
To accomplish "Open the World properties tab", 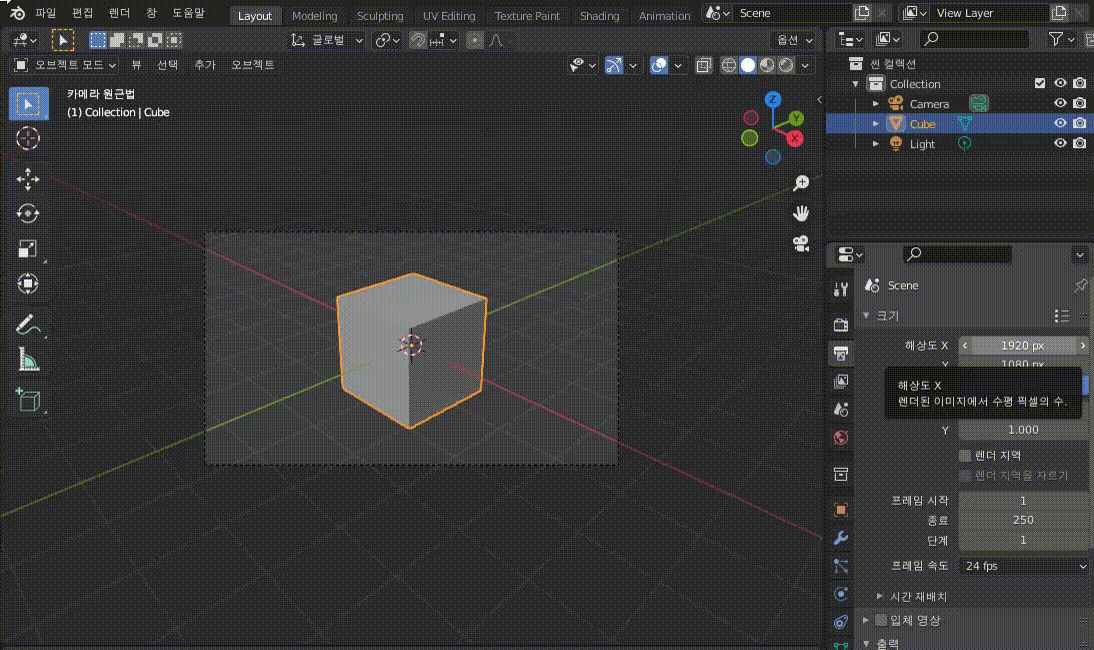I will [x=841, y=438].
